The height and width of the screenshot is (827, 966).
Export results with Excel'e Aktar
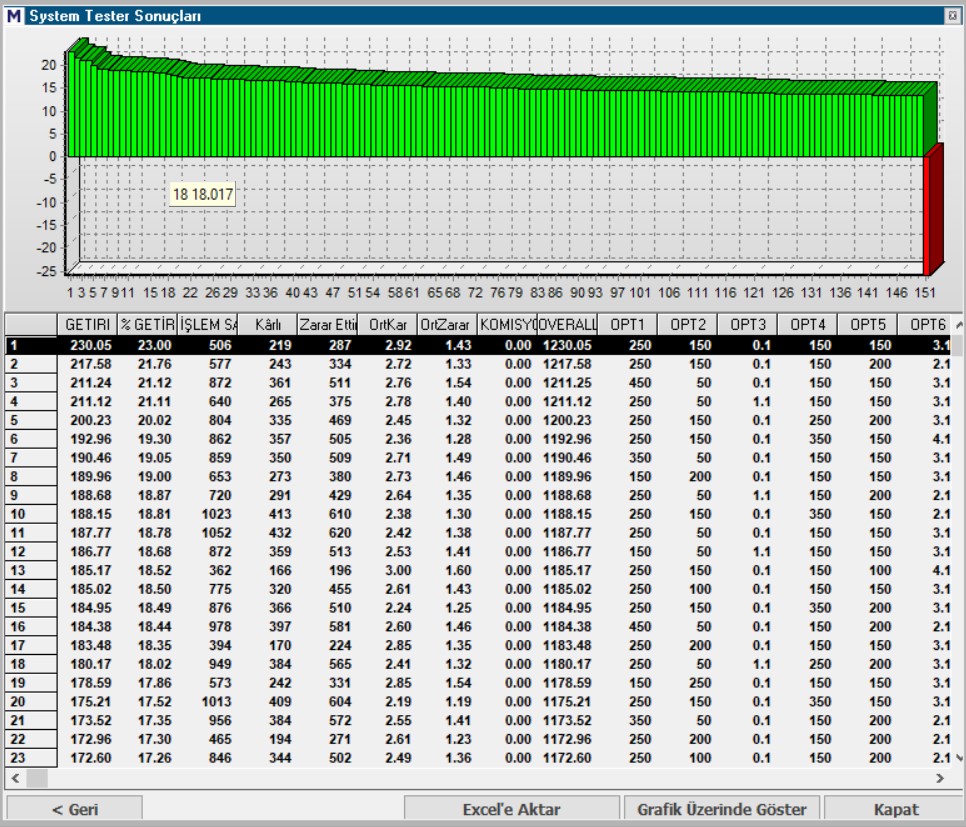(x=511, y=809)
